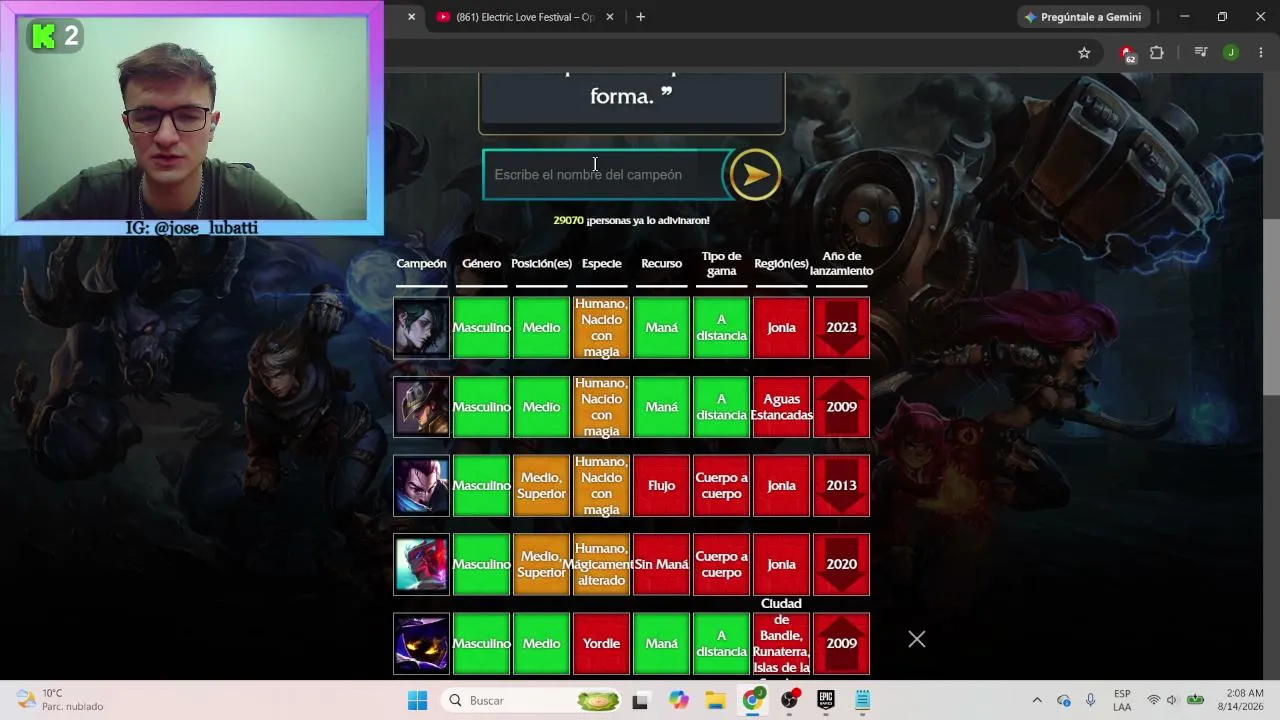Click the battery tray icon

click(x=1196, y=700)
